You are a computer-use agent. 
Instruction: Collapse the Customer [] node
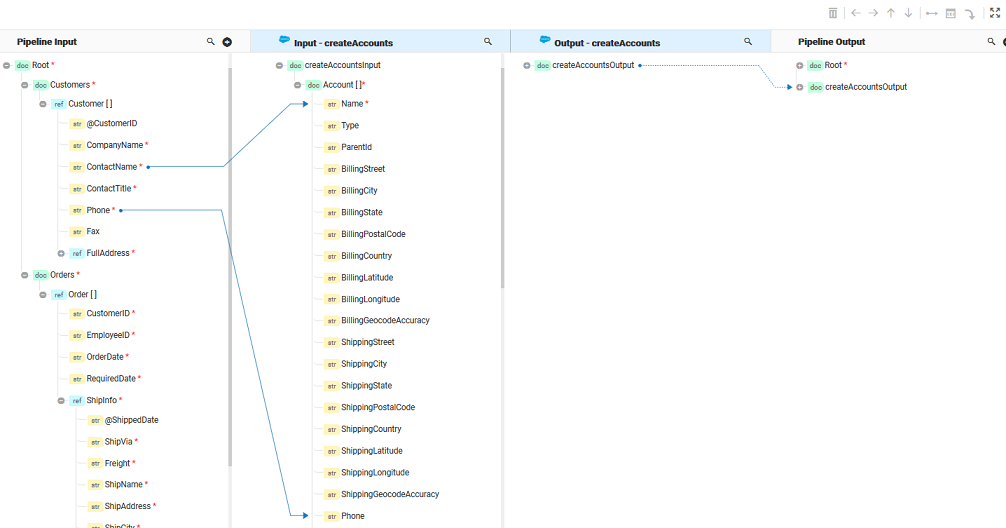coord(43,104)
